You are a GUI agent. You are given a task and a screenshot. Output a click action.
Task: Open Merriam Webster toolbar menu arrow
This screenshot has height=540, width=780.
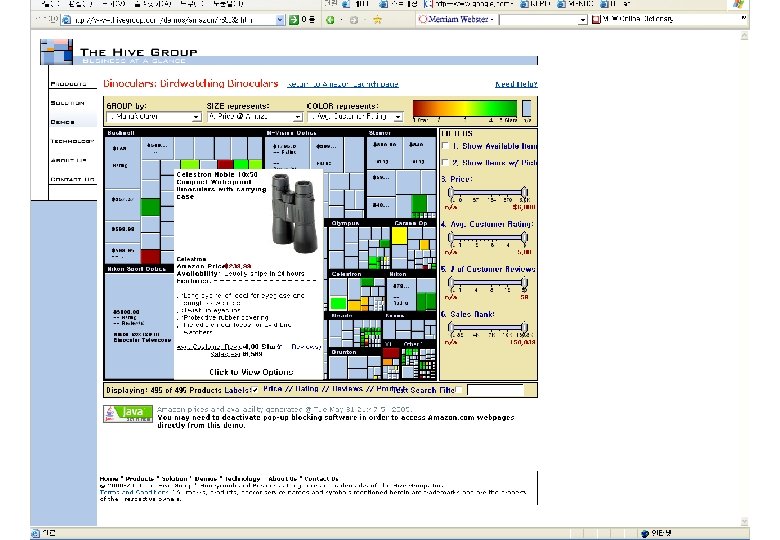click(491, 20)
